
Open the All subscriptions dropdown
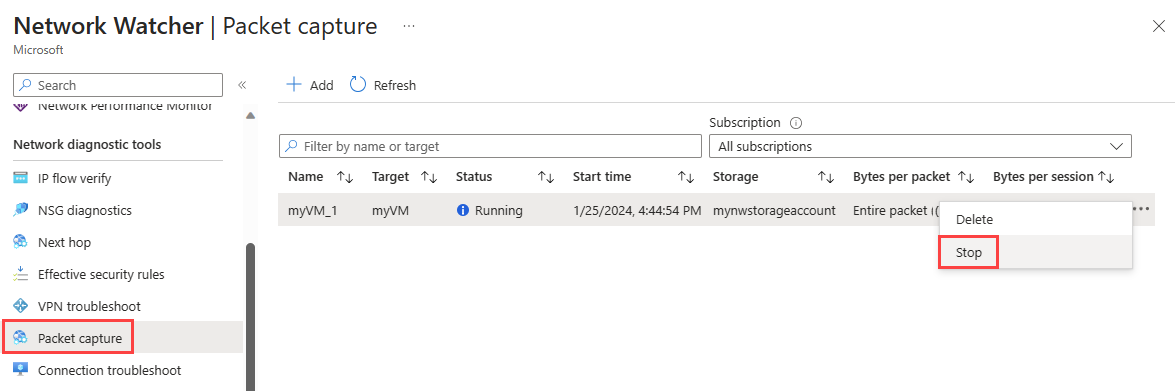pos(920,146)
